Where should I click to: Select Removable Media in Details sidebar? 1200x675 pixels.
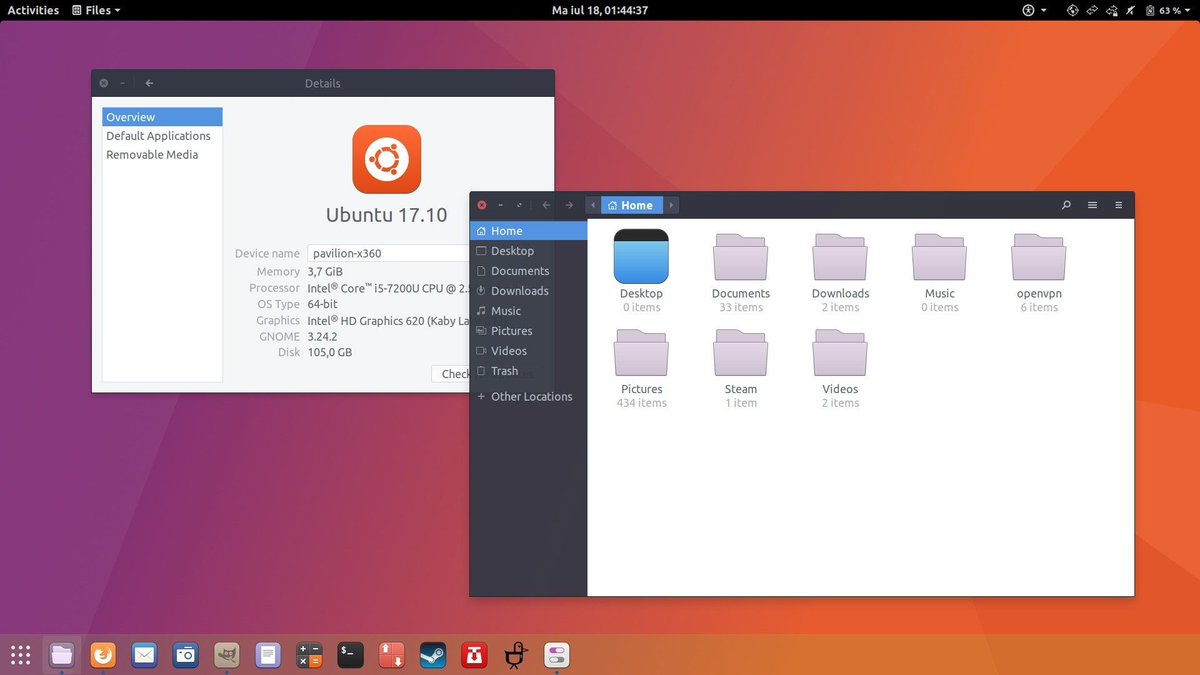click(162, 155)
